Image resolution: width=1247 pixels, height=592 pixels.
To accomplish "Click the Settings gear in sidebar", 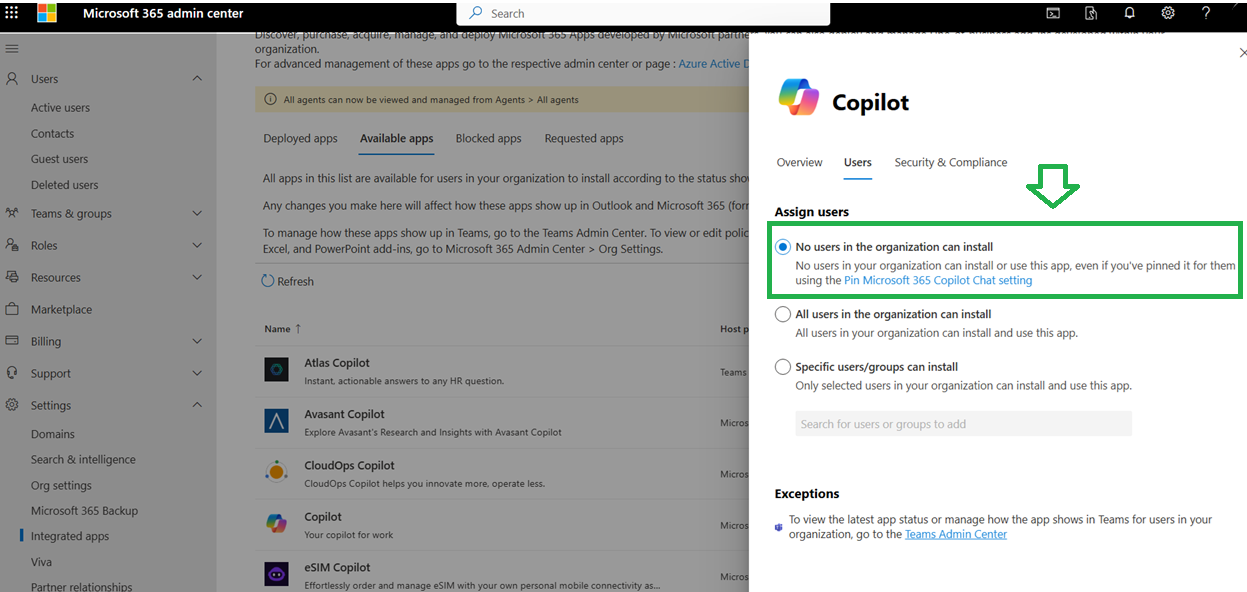I will (12, 405).
